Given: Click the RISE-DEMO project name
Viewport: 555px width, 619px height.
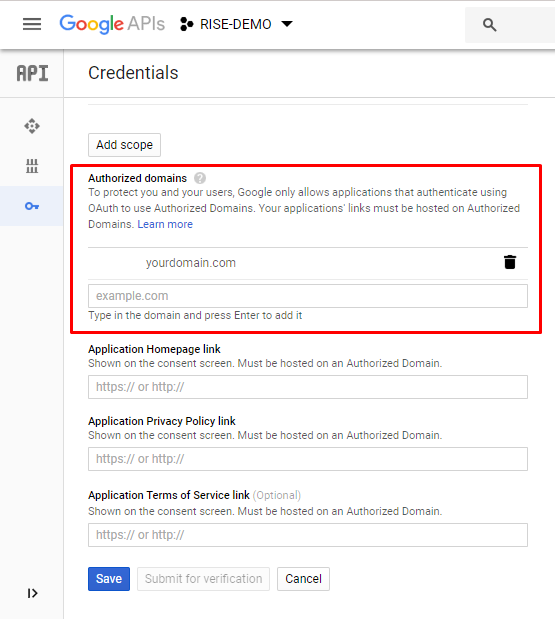Looking at the screenshot, I should [236, 24].
